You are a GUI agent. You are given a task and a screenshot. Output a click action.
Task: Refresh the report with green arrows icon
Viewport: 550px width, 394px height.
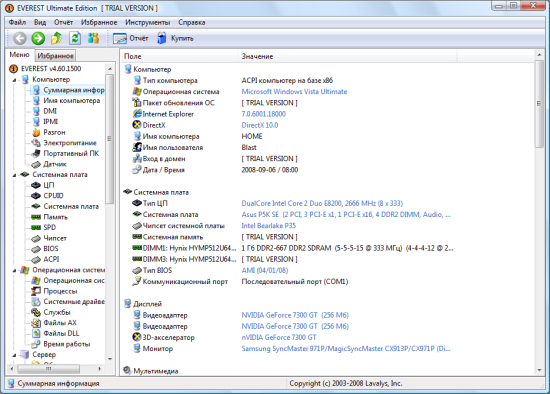tap(75, 38)
